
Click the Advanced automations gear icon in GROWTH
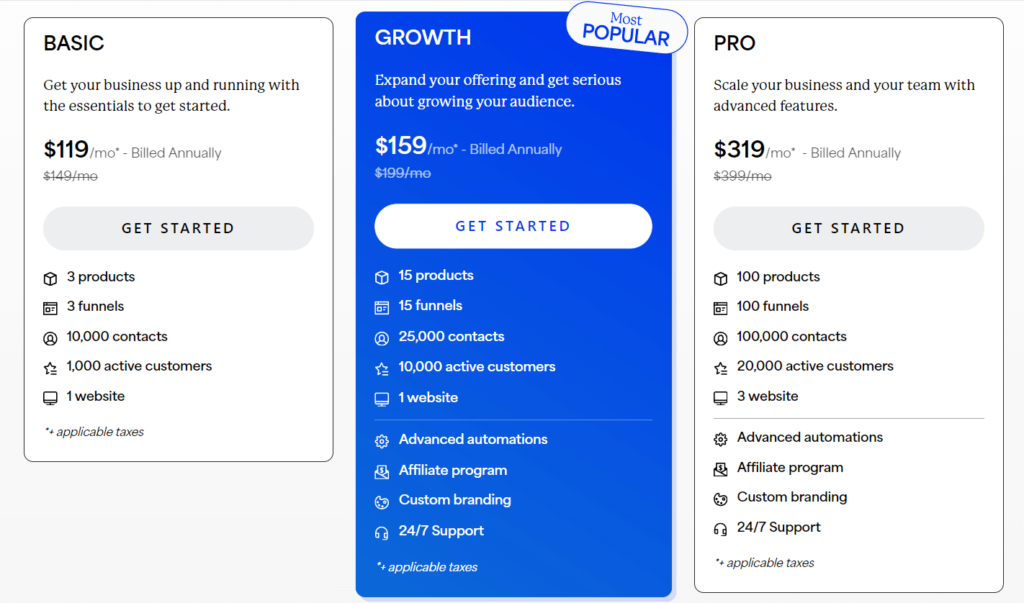tap(381, 440)
